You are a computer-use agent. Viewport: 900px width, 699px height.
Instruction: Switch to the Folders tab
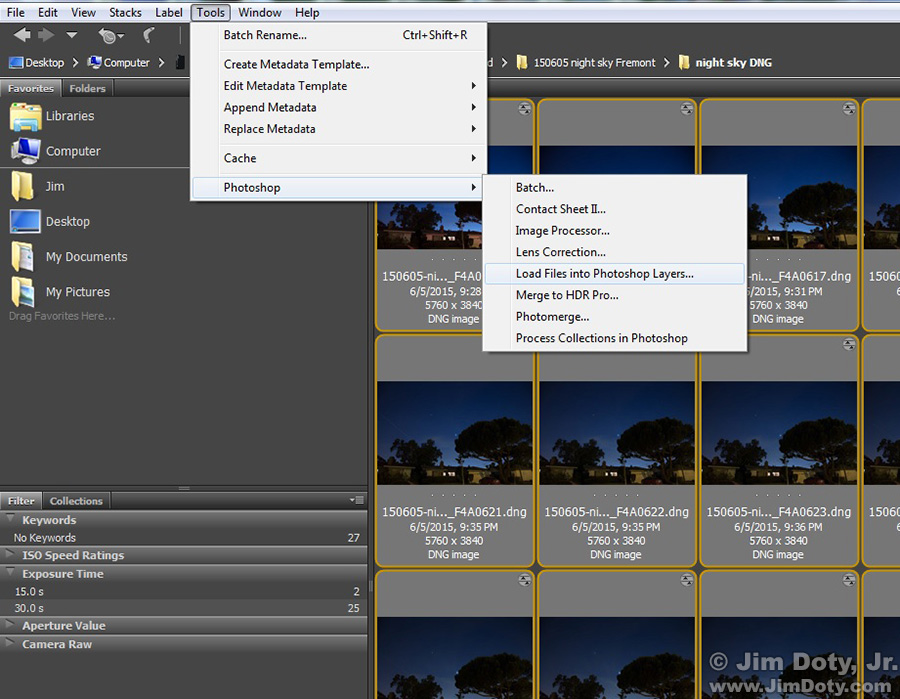point(87,88)
